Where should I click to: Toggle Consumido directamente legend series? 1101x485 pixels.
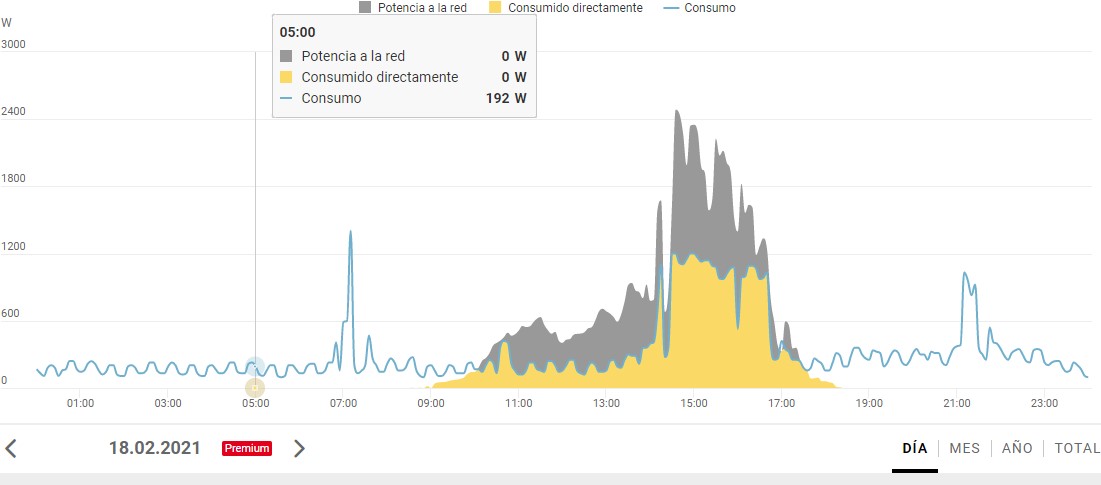pos(574,8)
